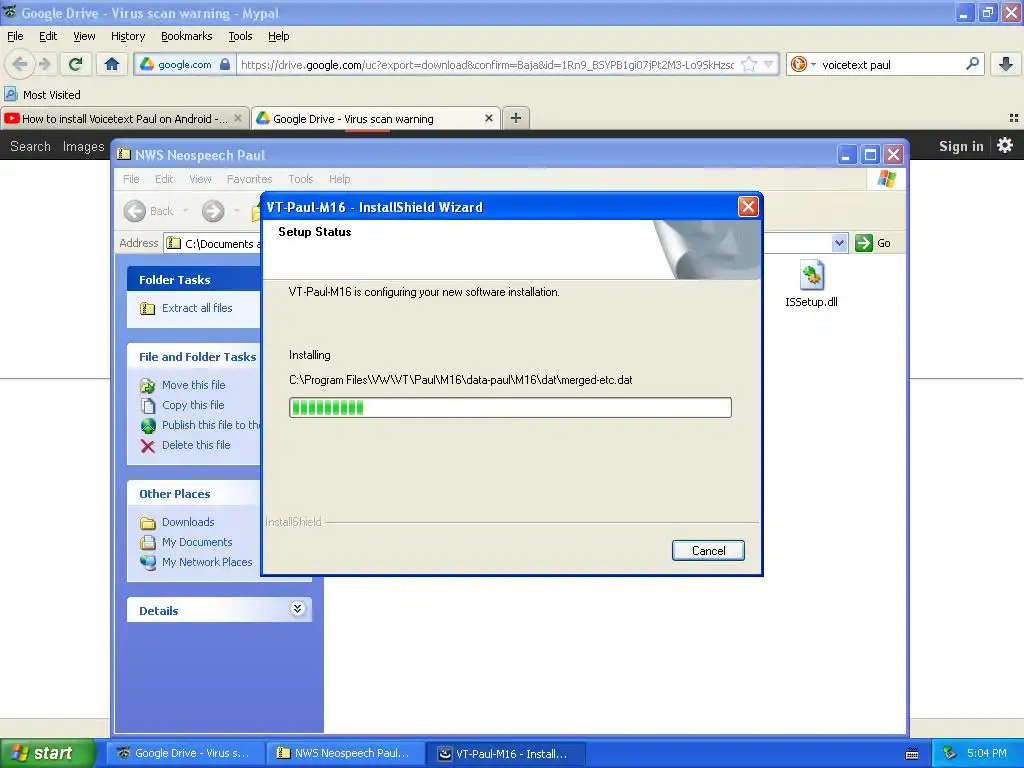Click the search magnifier icon

972,64
